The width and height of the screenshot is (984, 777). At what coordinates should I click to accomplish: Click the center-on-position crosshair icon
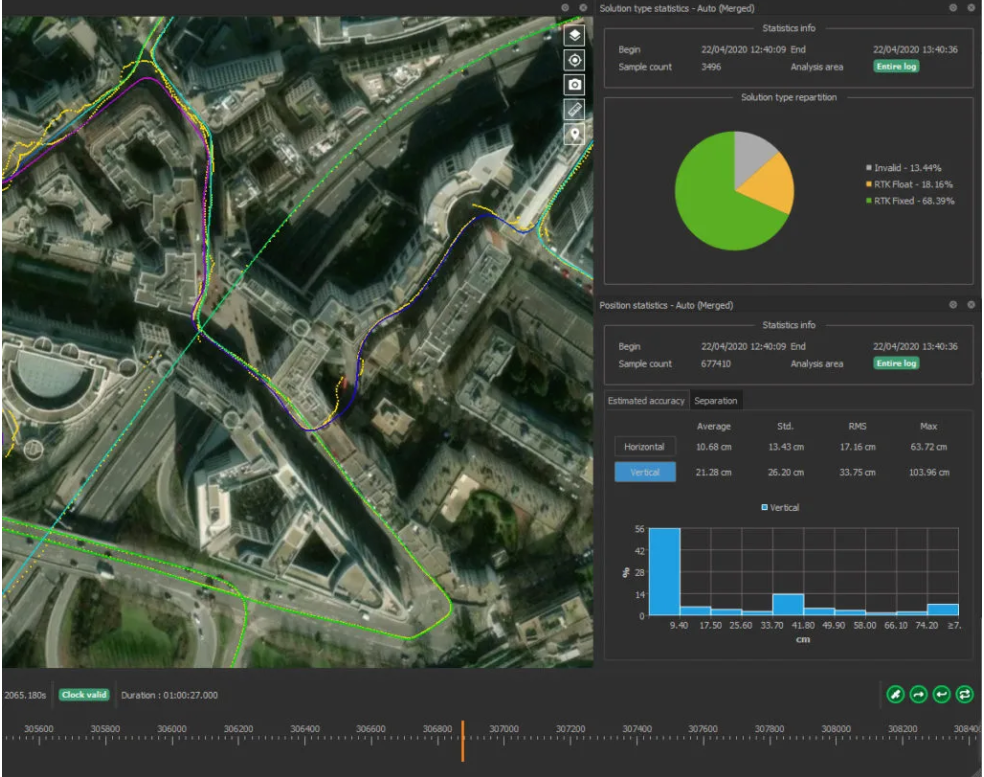click(x=574, y=62)
